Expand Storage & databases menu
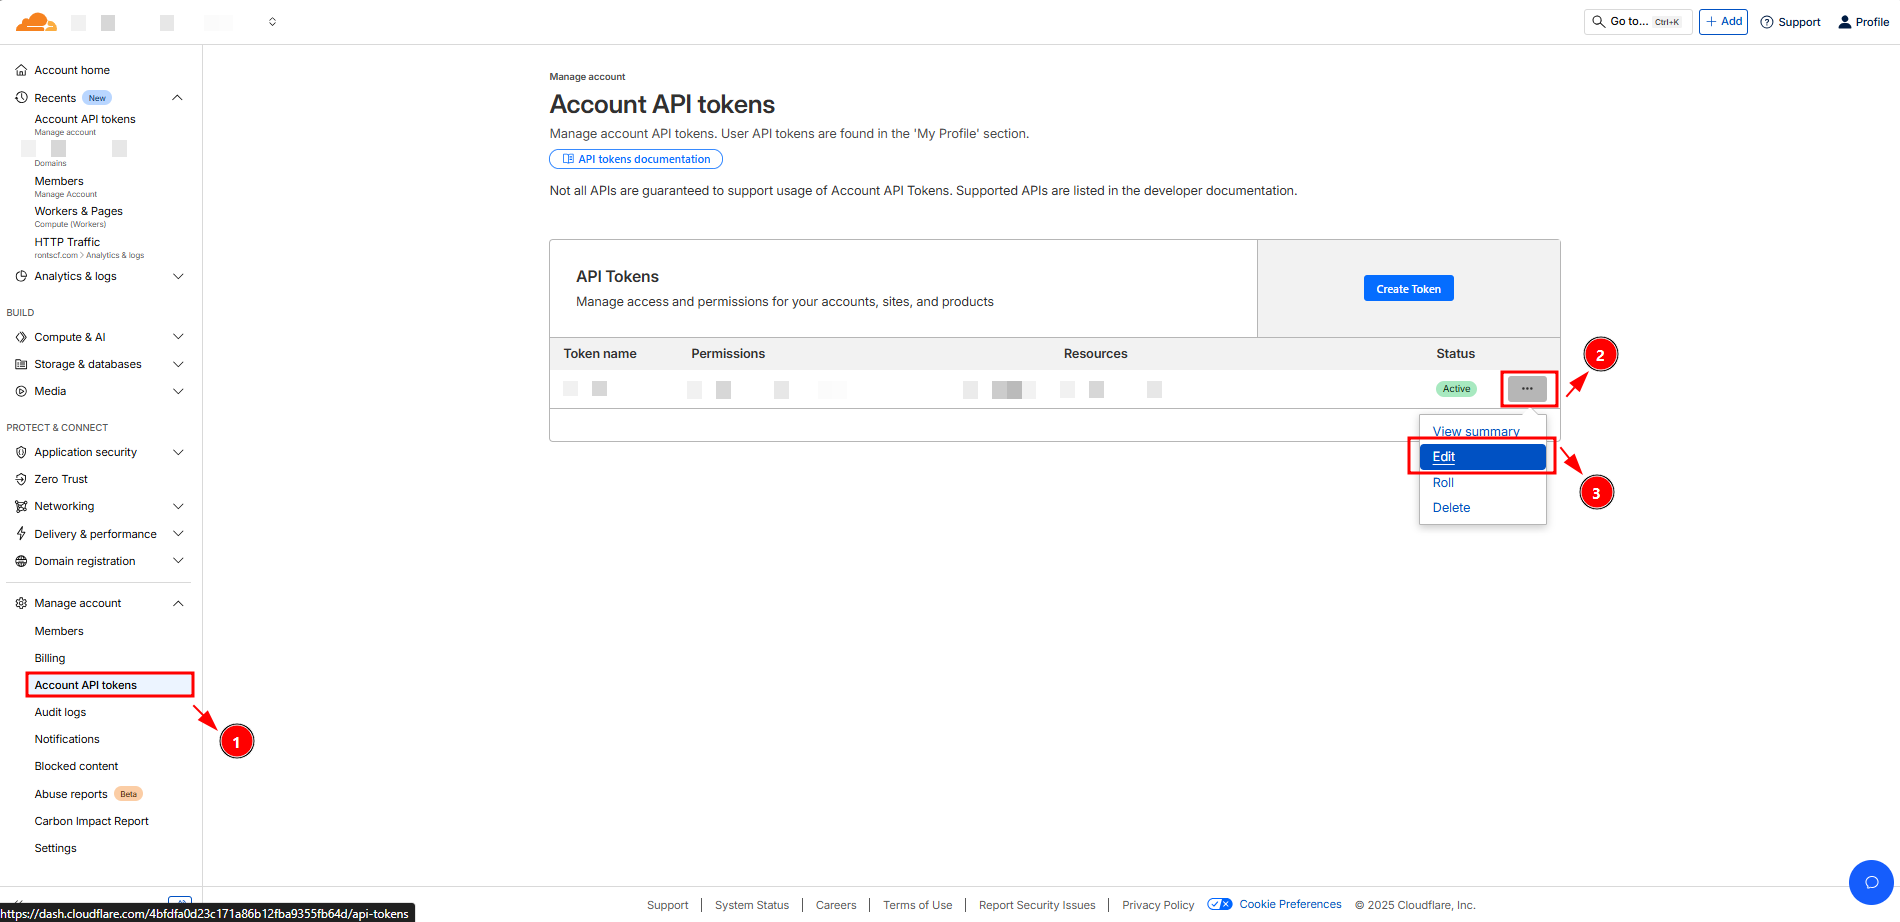 click(x=178, y=364)
